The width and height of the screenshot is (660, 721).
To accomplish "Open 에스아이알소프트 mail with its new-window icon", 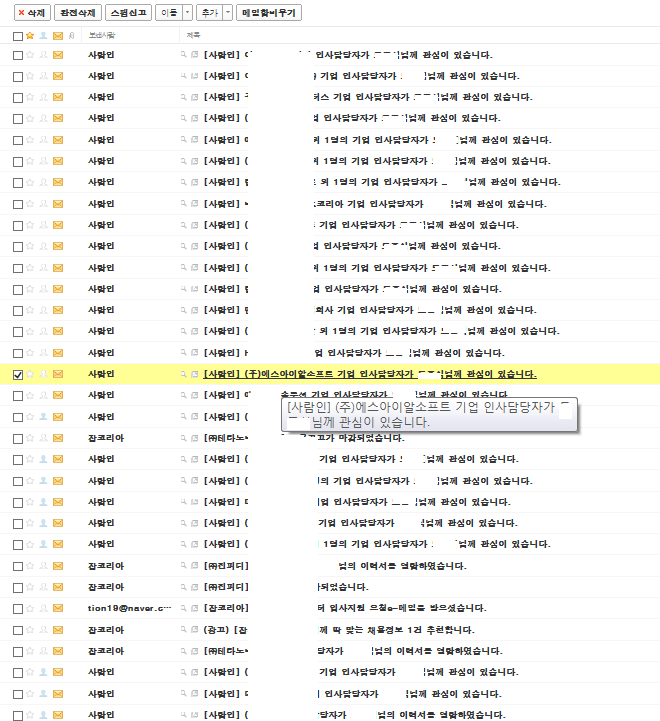I will [195, 374].
